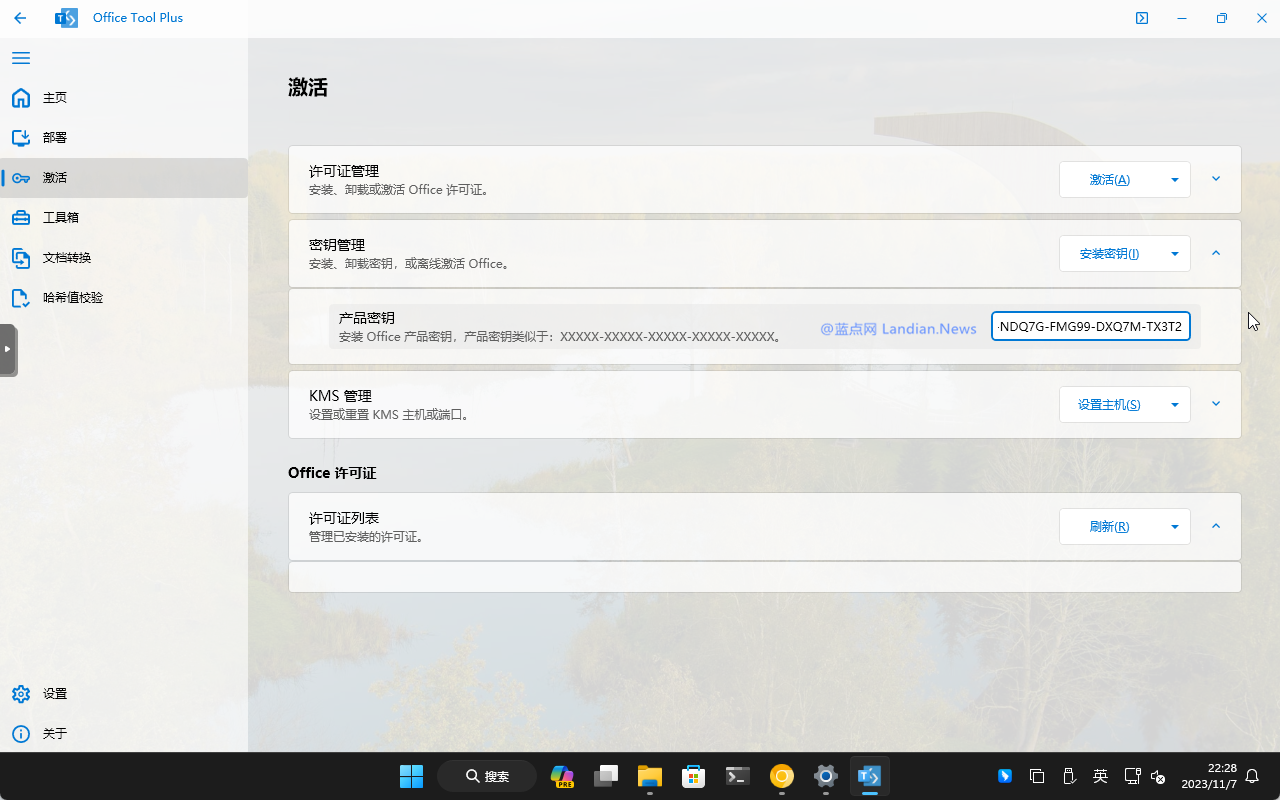The width and height of the screenshot is (1280, 800).
Task: Open the 主页 home page
Action: 54,98
